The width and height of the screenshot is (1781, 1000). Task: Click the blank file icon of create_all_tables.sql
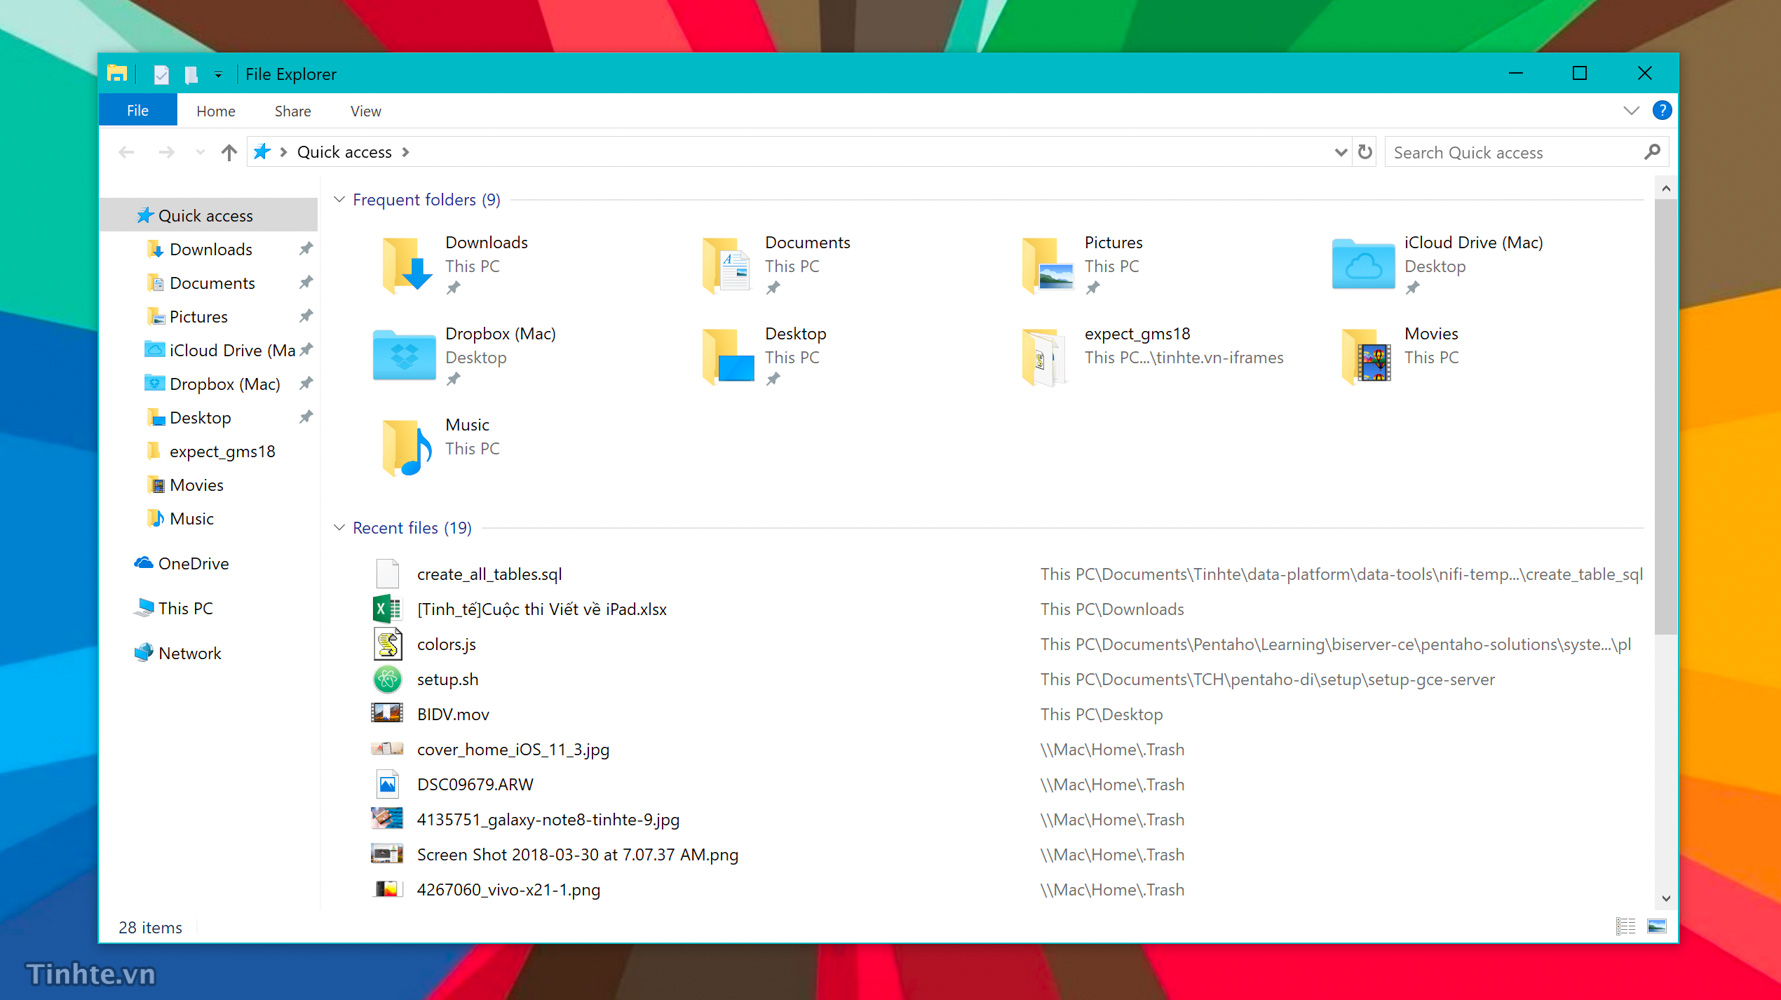[387, 574]
